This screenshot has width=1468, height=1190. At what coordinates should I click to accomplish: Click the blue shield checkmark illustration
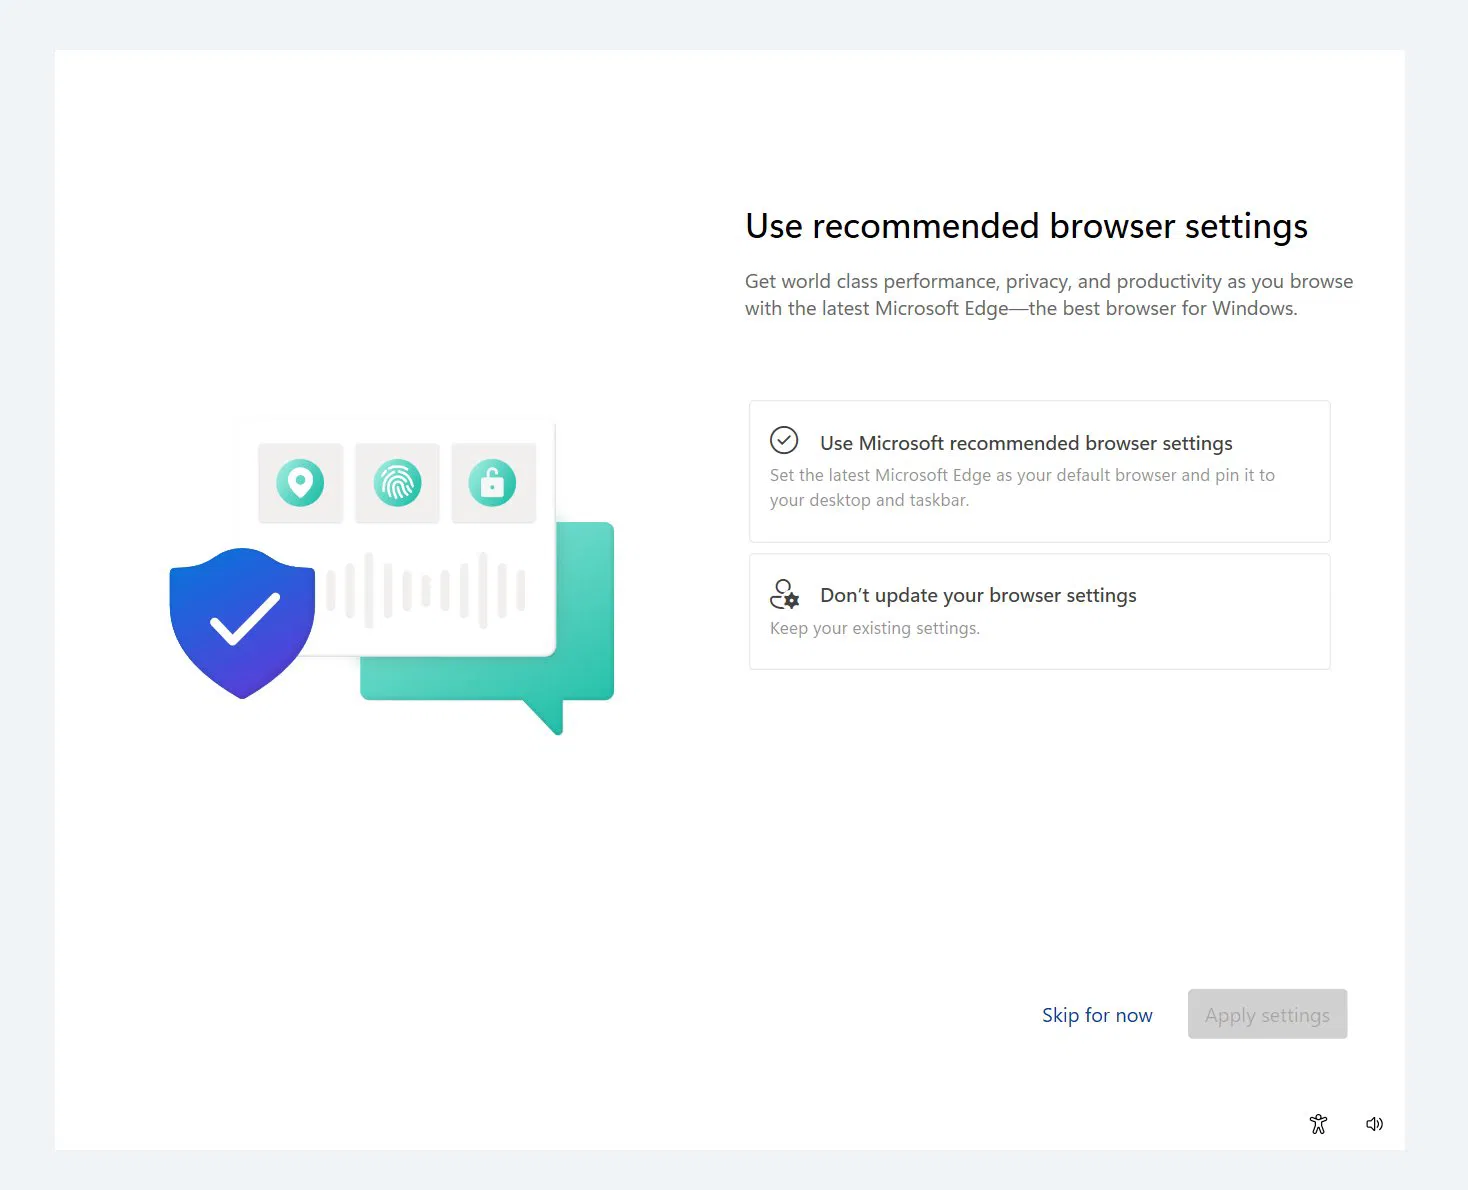tap(242, 622)
